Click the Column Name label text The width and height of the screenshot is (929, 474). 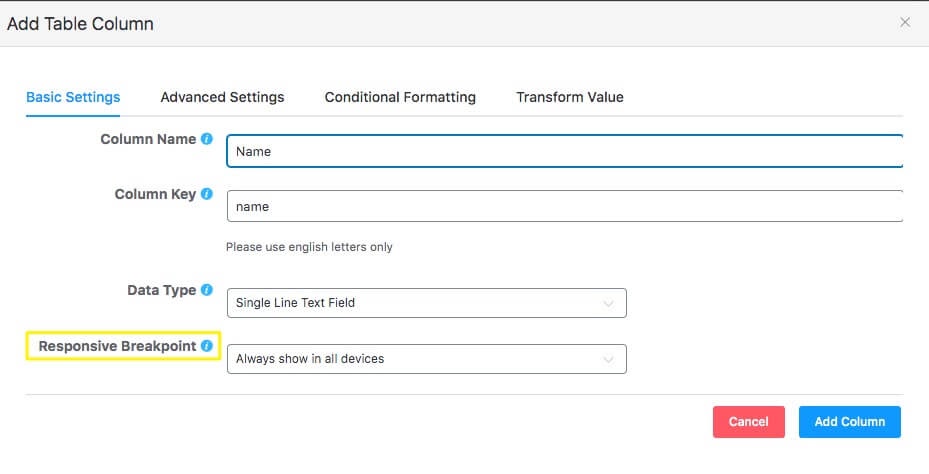coord(148,139)
